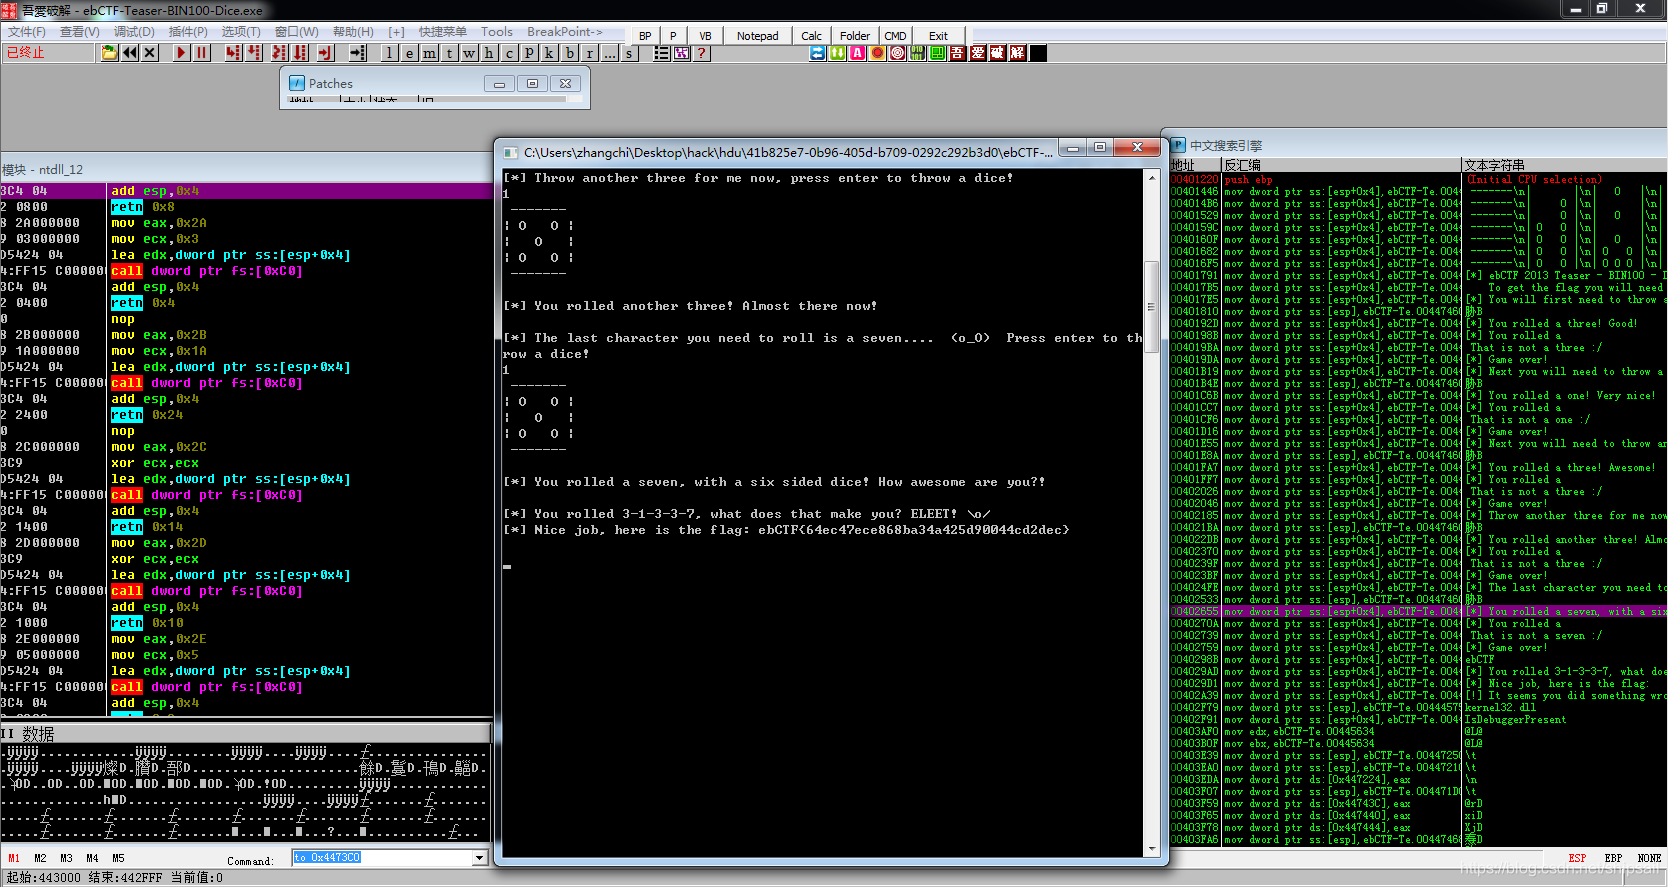Show Source with 's' button
The width and height of the screenshot is (1669, 887).
(x=629, y=53)
